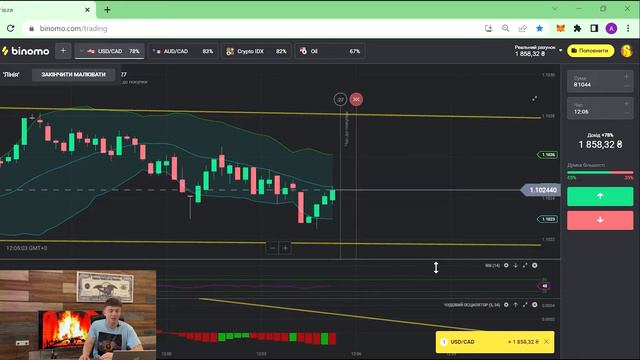Click the red purchase deadline timer marker

[x=356, y=99]
